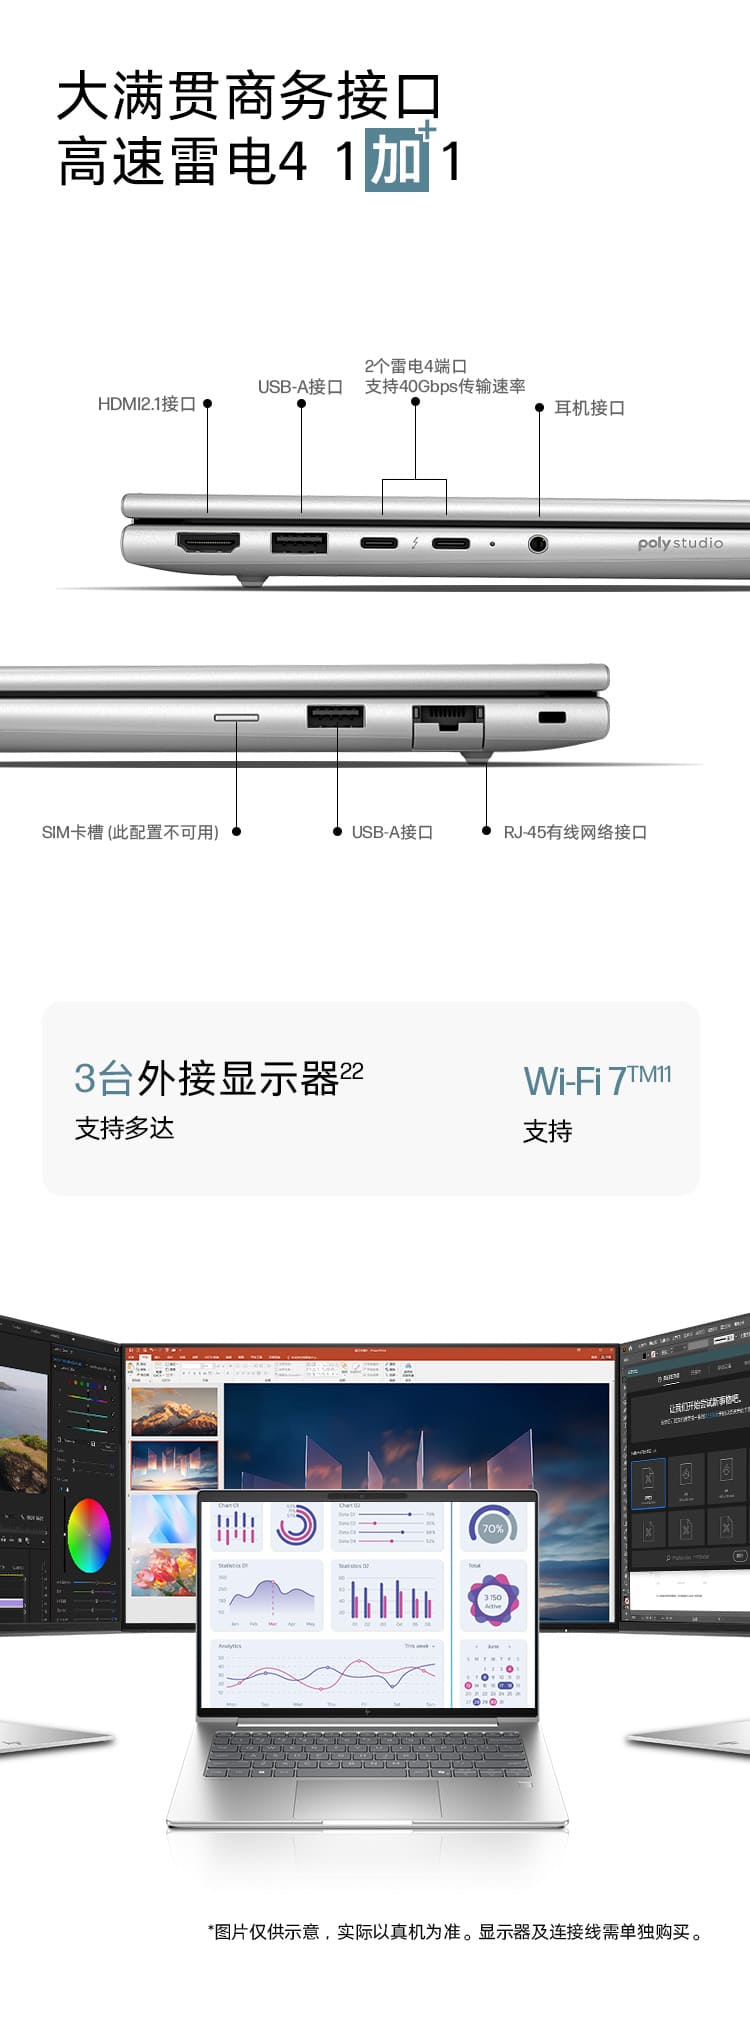
Task: Select the flowers slide thumbnail in PowerPoint
Action: 164,1572
